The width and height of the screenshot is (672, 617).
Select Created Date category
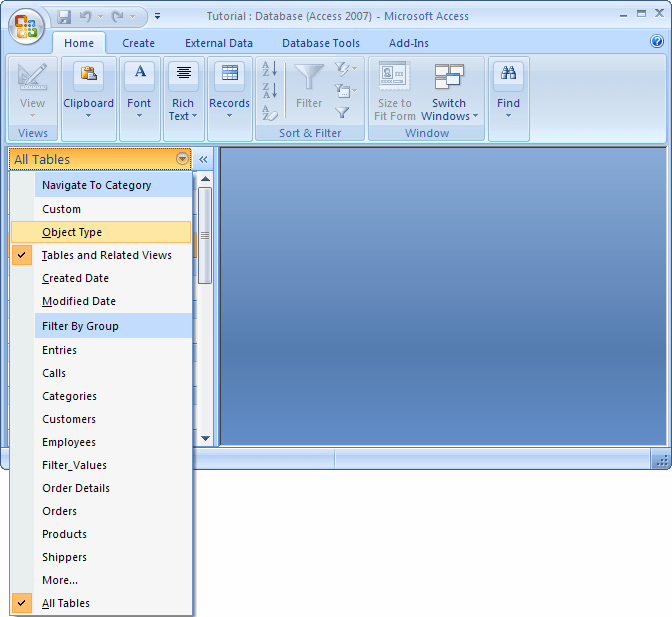[101, 279]
